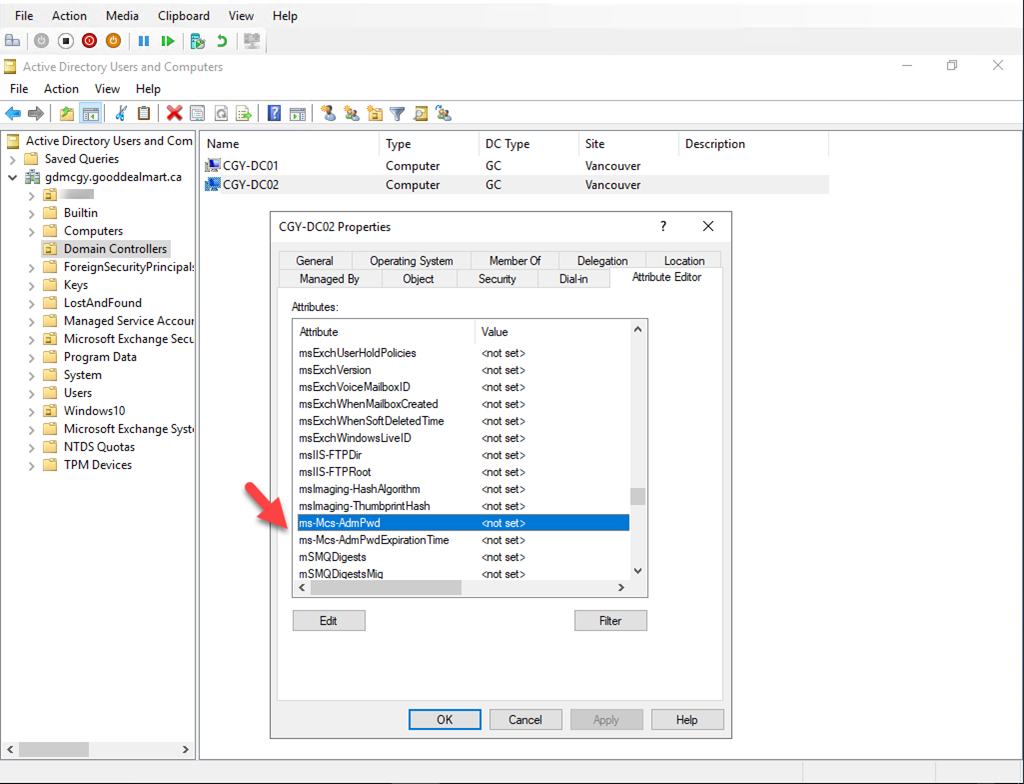The width and height of the screenshot is (1024, 784).
Task: Expand the LostAndFound container
Action: pyautogui.click(x=31, y=303)
